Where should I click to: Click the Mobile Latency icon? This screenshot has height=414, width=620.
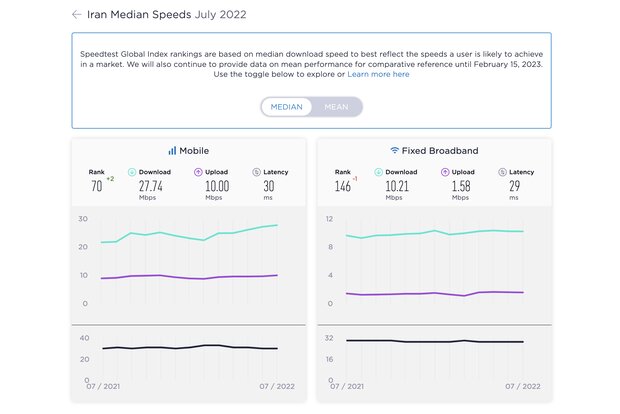point(256,172)
